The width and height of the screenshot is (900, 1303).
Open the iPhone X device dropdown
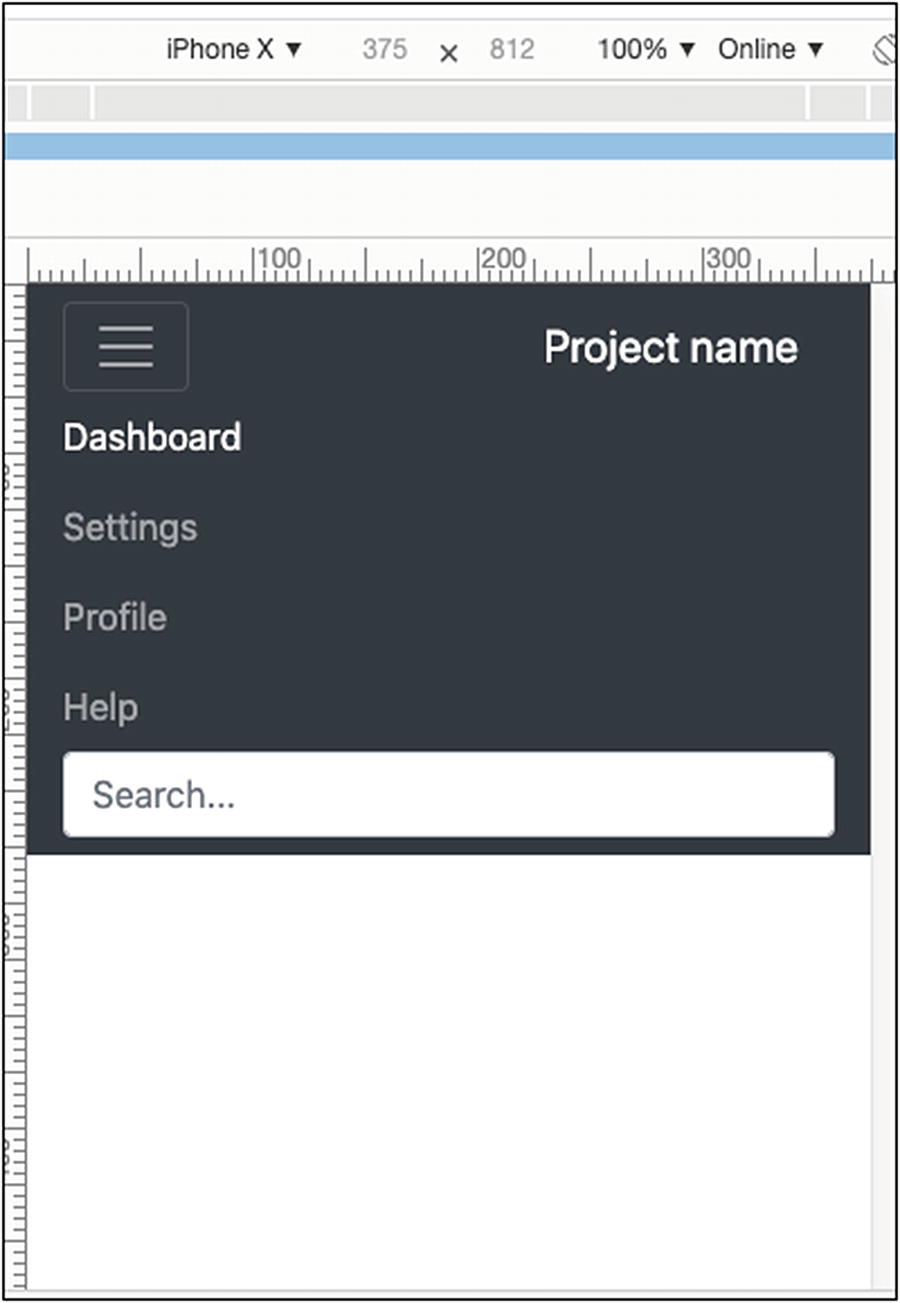[x=234, y=49]
